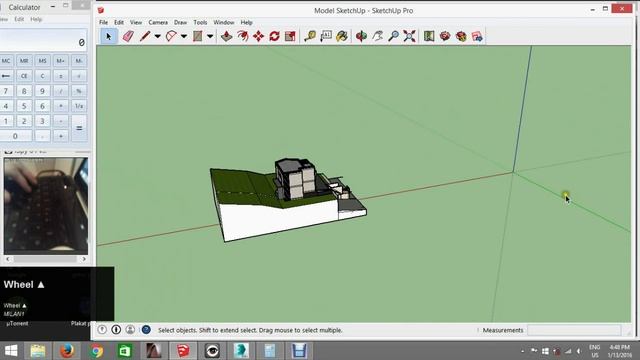Open the Window menu
Screen dimensions: 640x360
(x=224, y=22)
